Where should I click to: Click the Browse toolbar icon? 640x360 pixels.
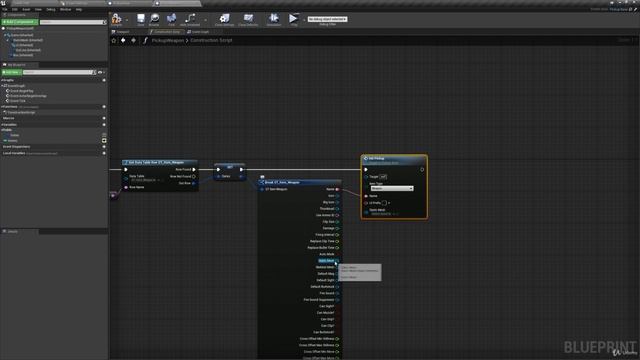pos(154,19)
